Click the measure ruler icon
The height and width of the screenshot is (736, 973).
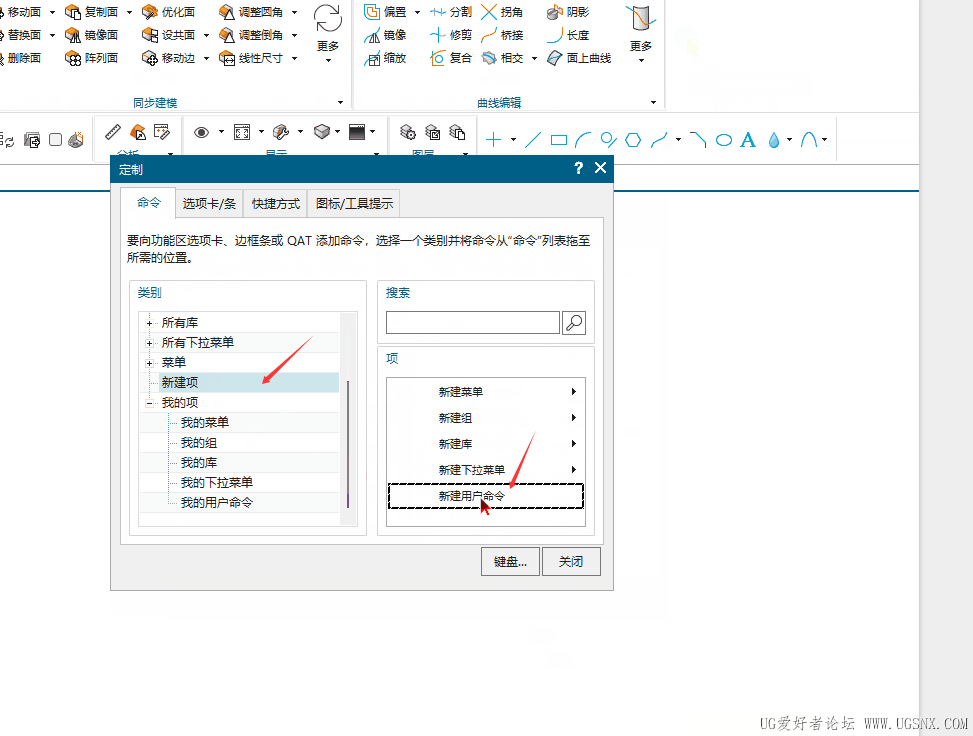pyautogui.click(x=113, y=132)
